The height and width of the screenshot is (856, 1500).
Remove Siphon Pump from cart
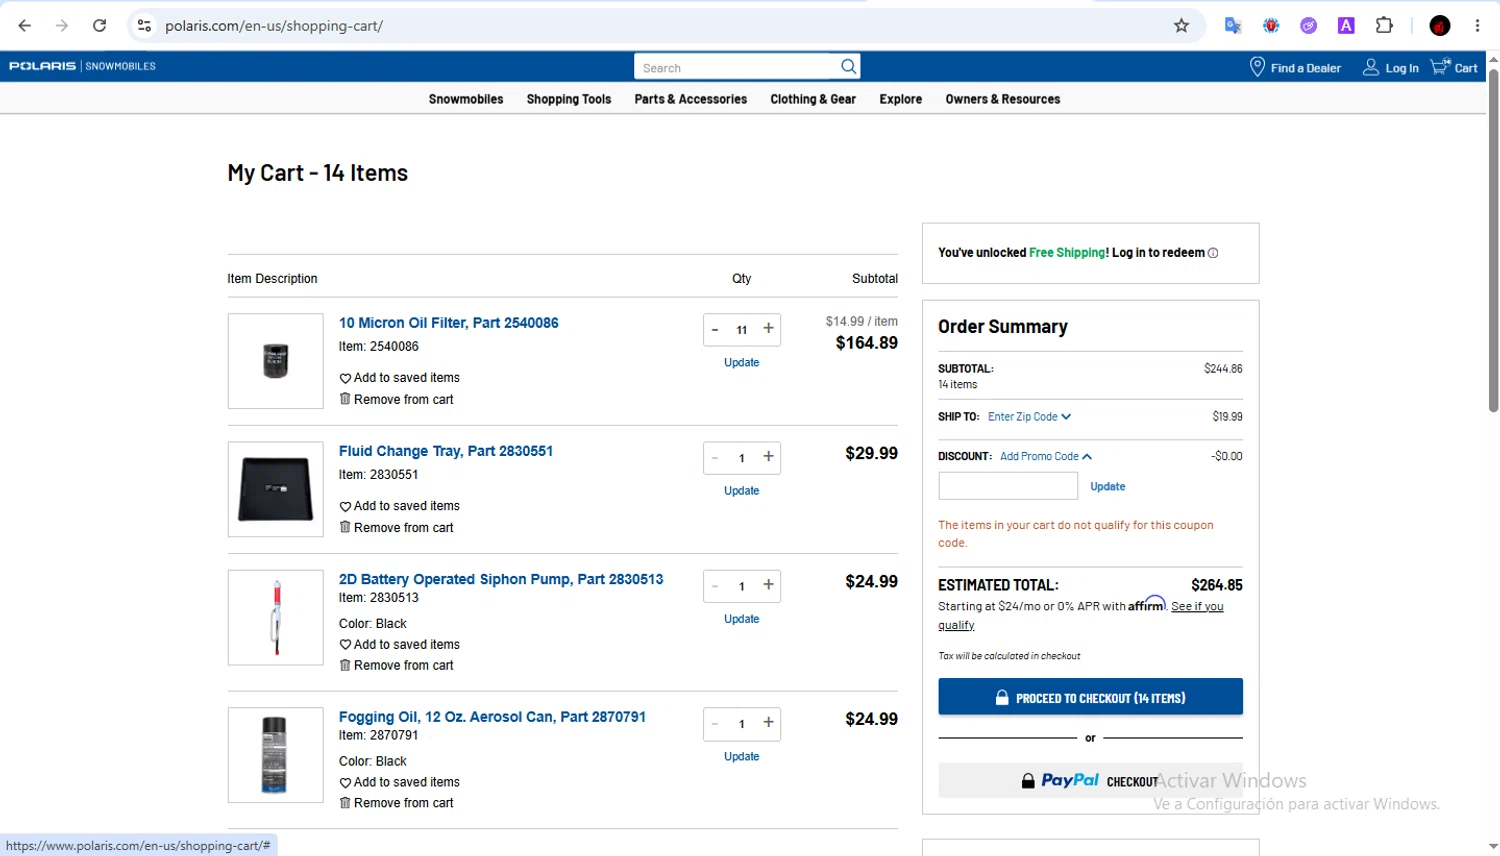pyautogui.click(x=397, y=665)
